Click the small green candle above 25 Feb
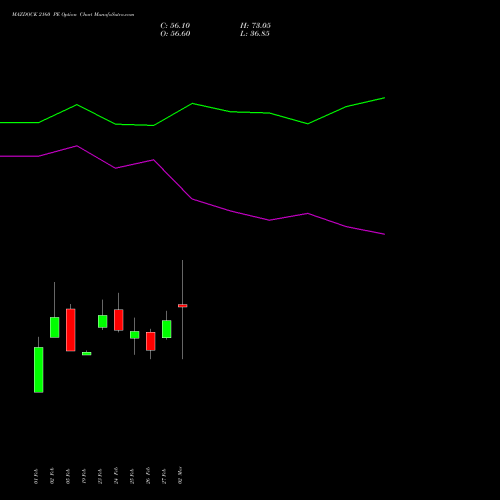This screenshot has width=500, height=500. tap(135, 335)
